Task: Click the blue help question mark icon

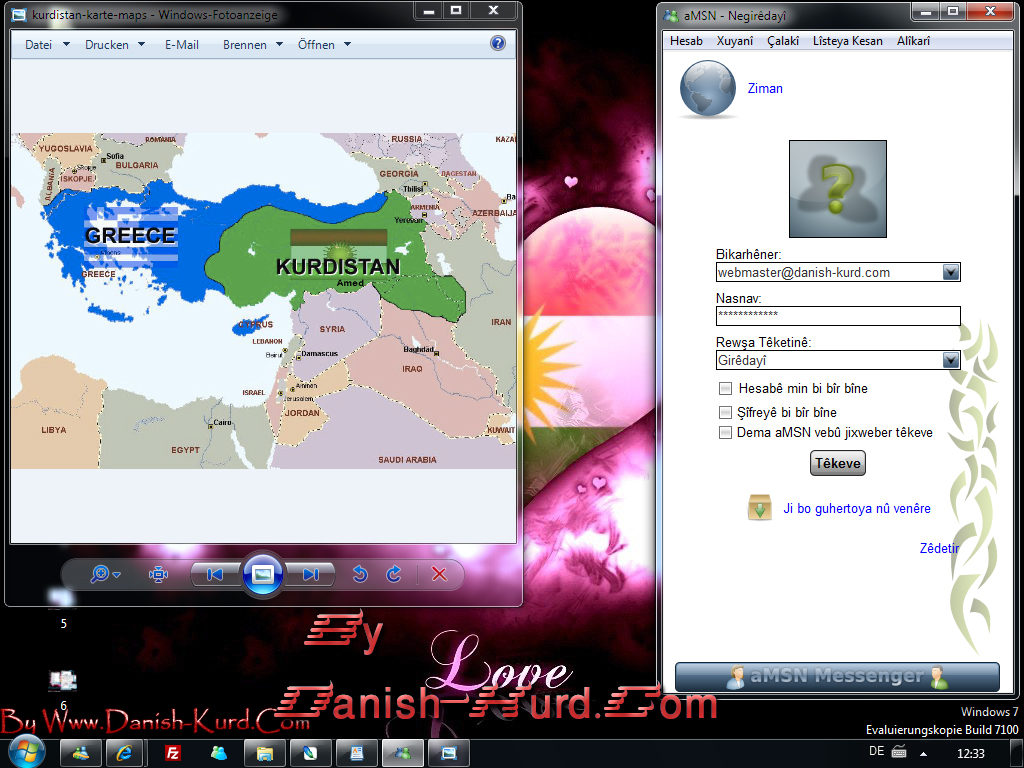Action: [x=498, y=43]
